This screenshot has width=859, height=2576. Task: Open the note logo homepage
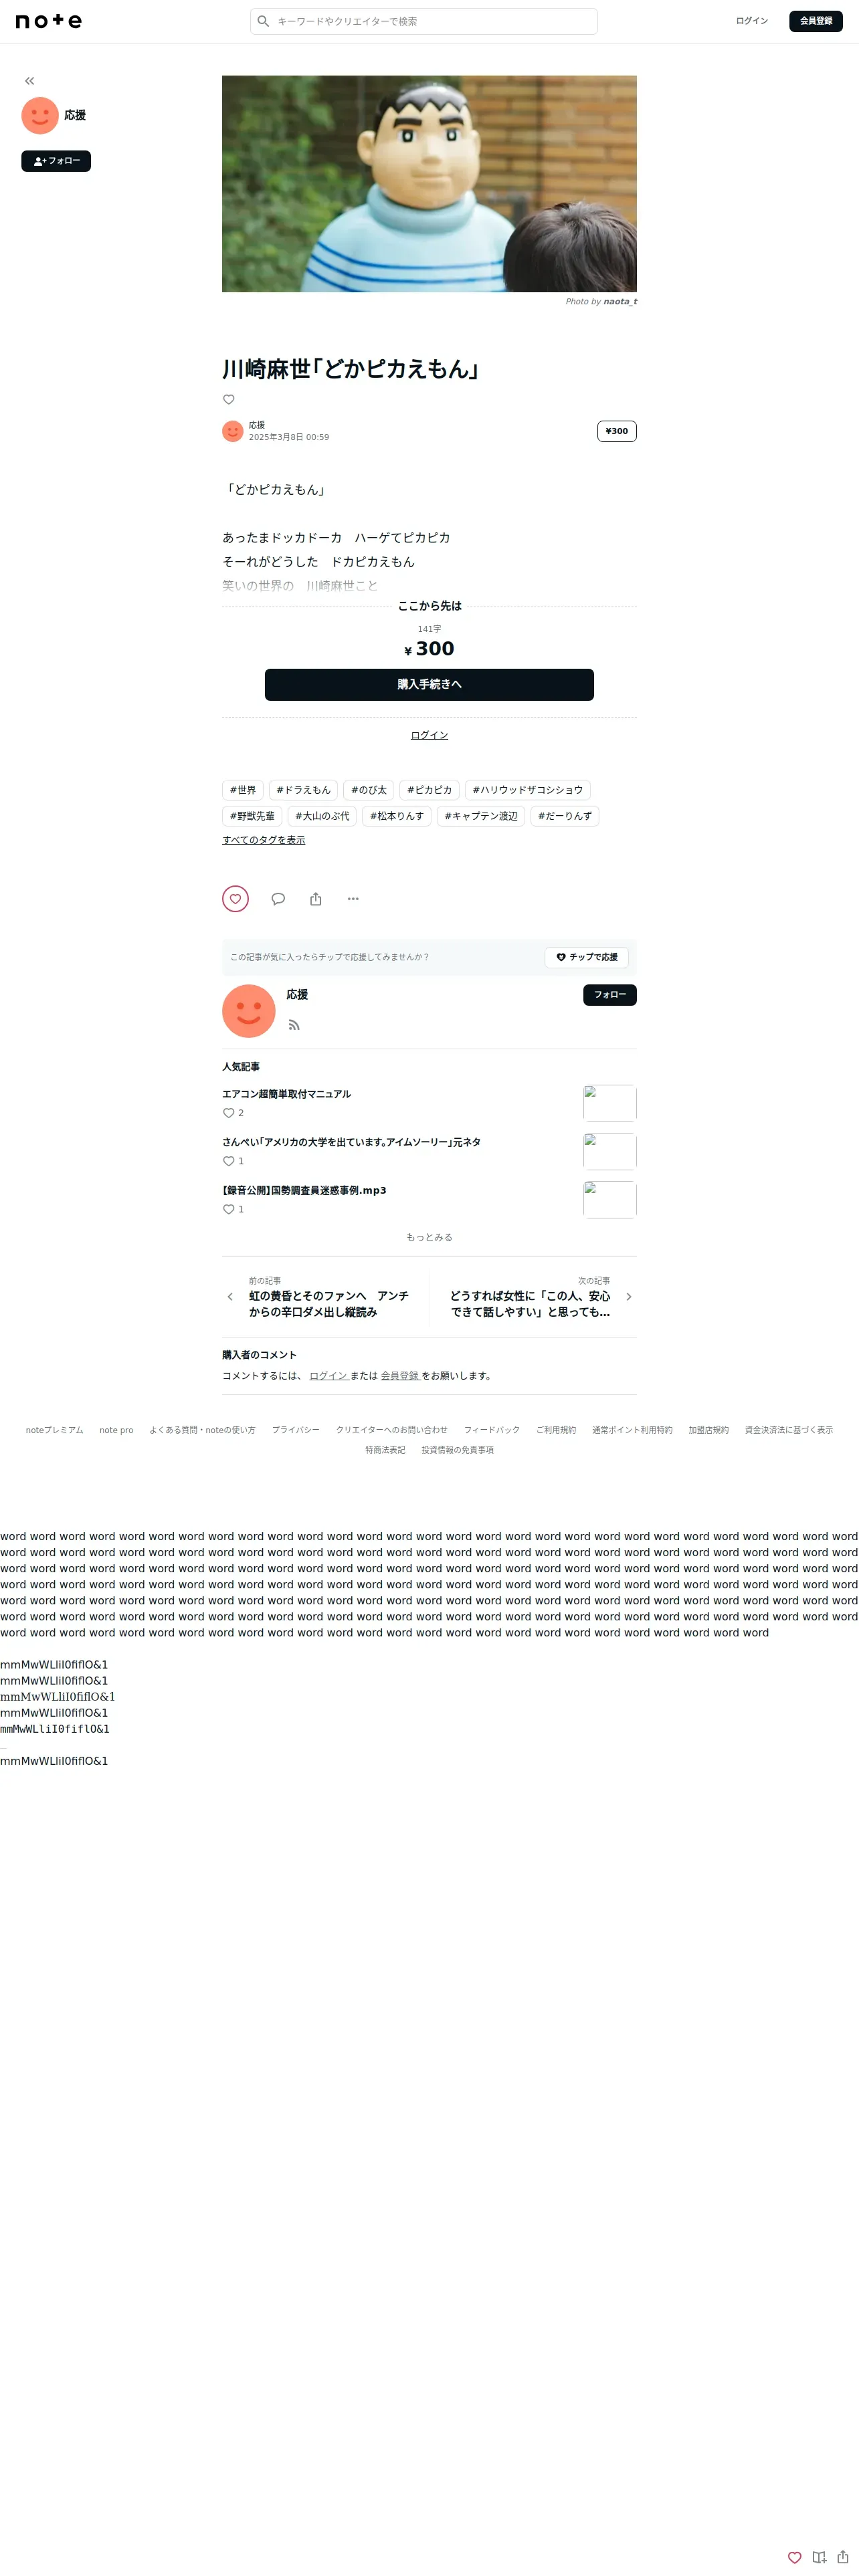click(x=49, y=21)
